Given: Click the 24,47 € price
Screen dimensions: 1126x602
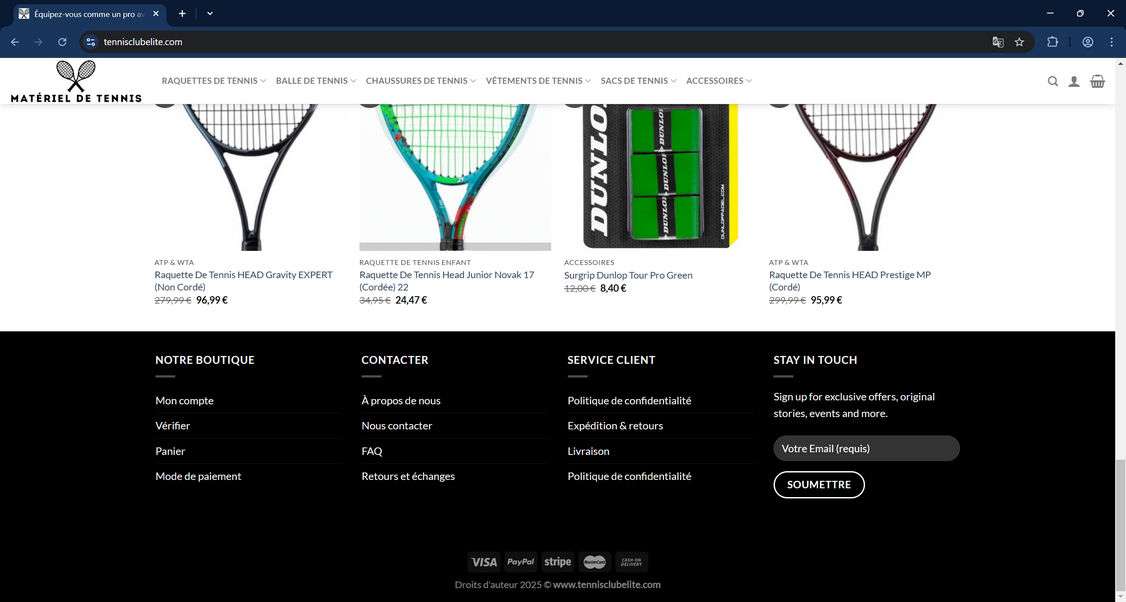Looking at the screenshot, I should (x=411, y=300).
